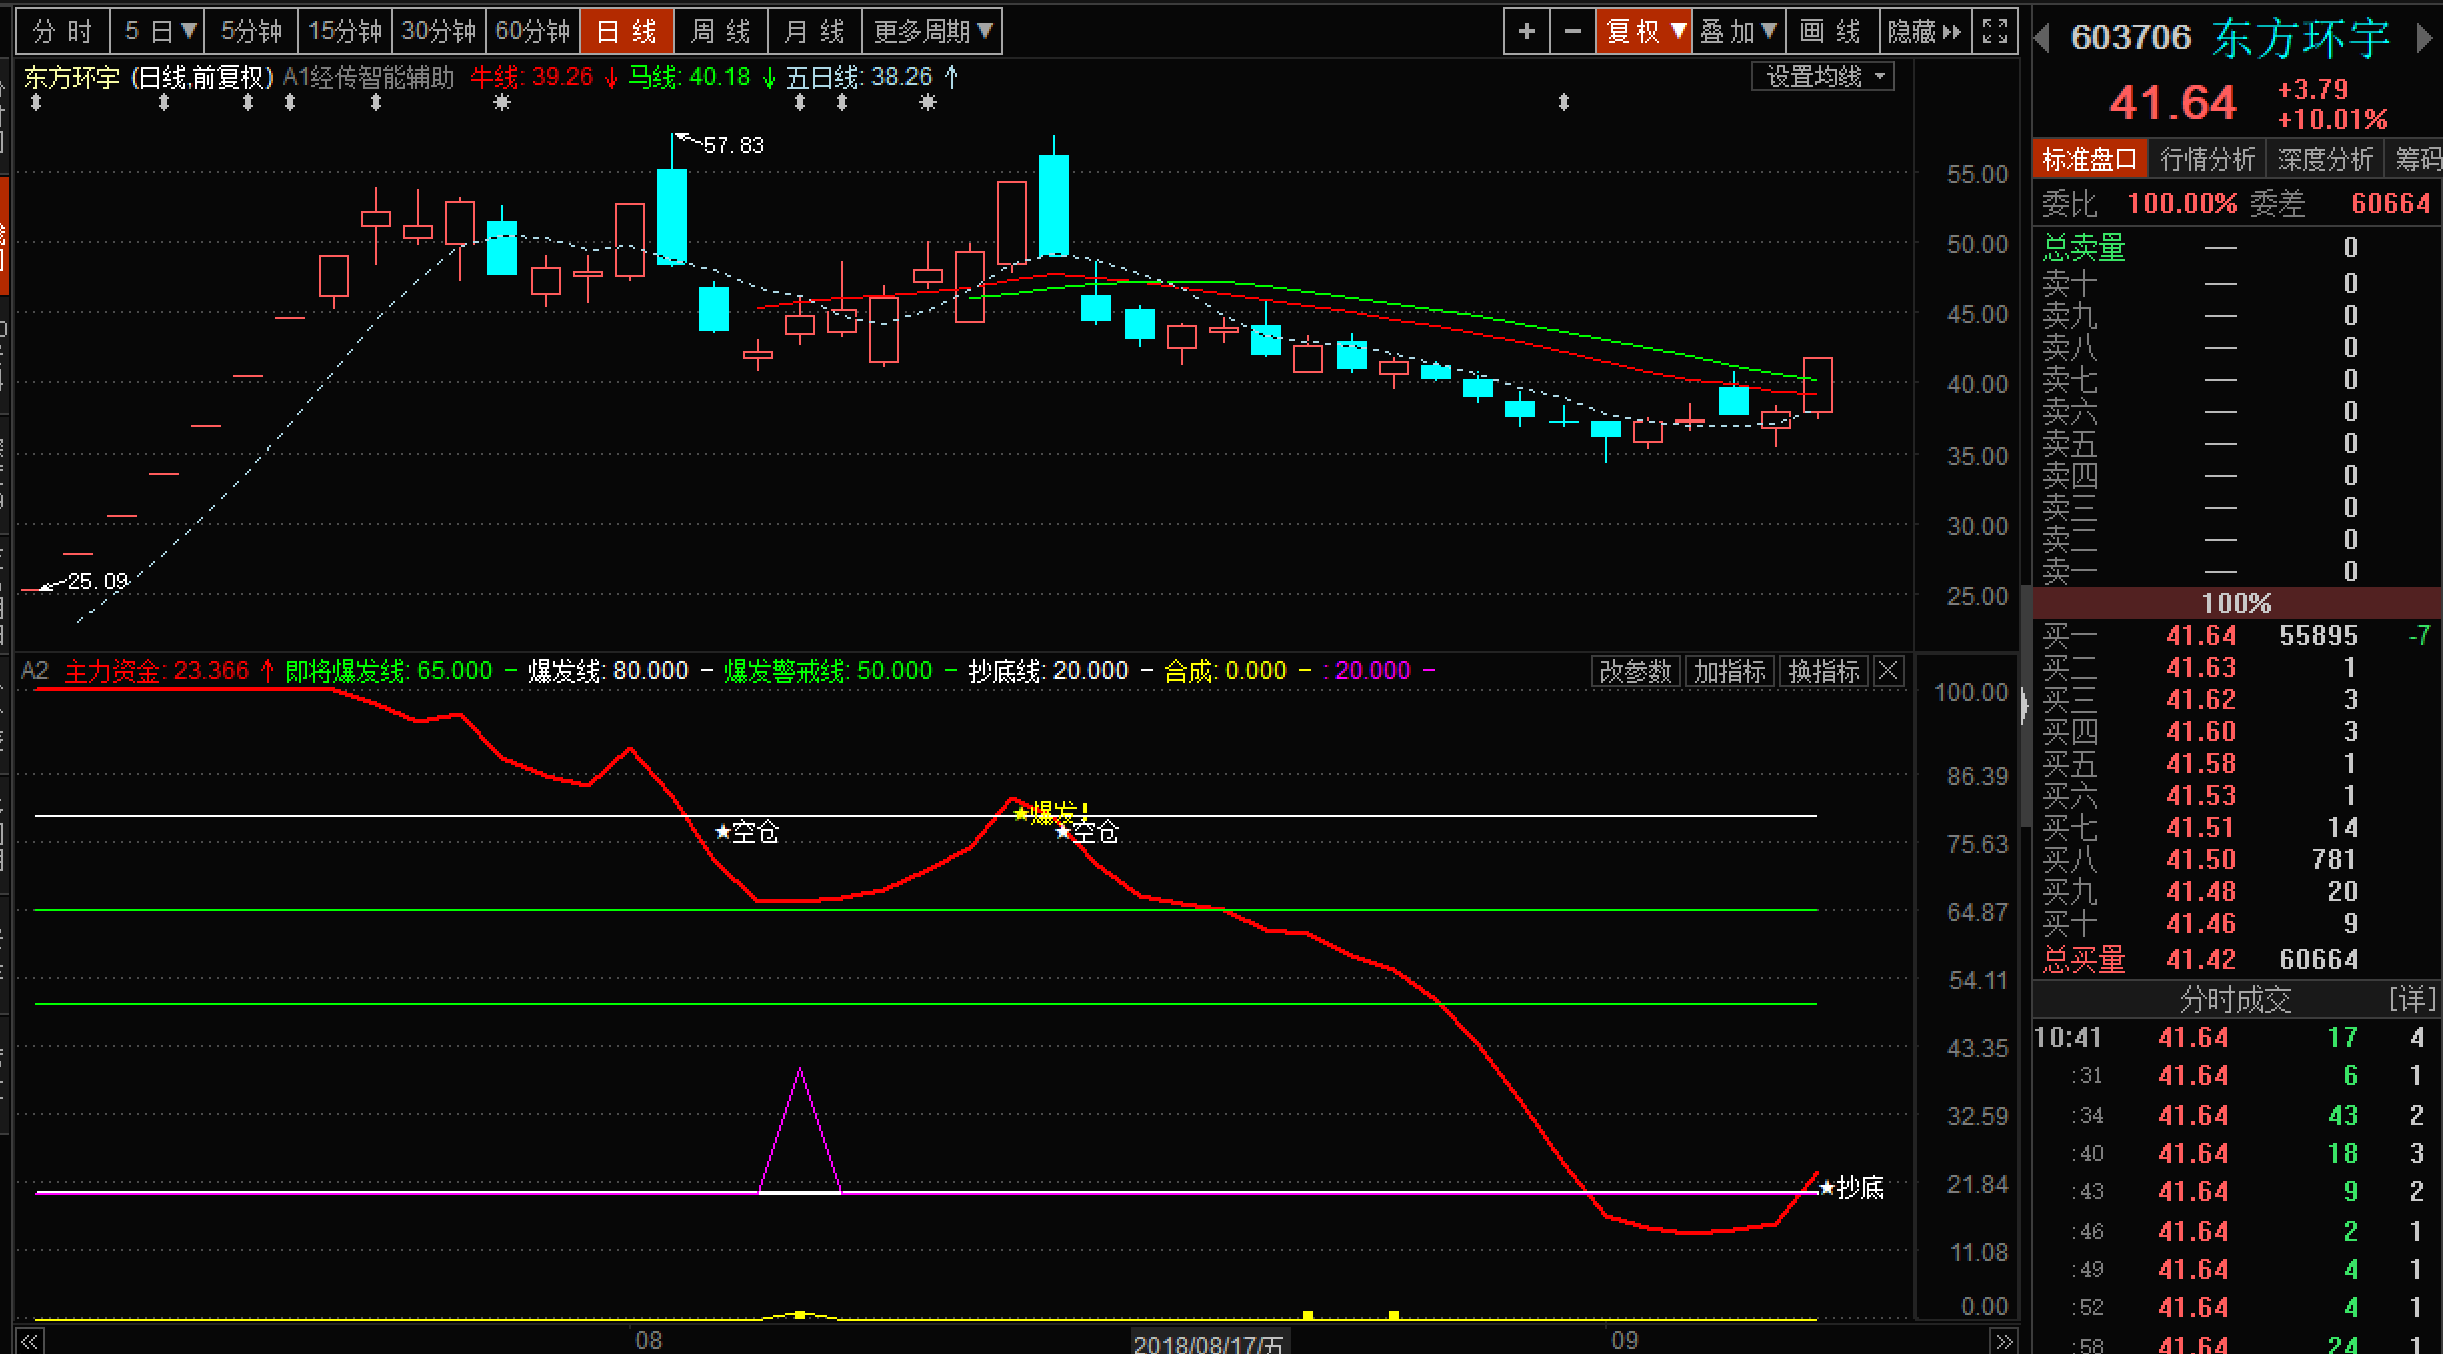This screenshot has height=1354, width=2443.
Task: Open the 筹码 tab
Action: coord(2417,159)
